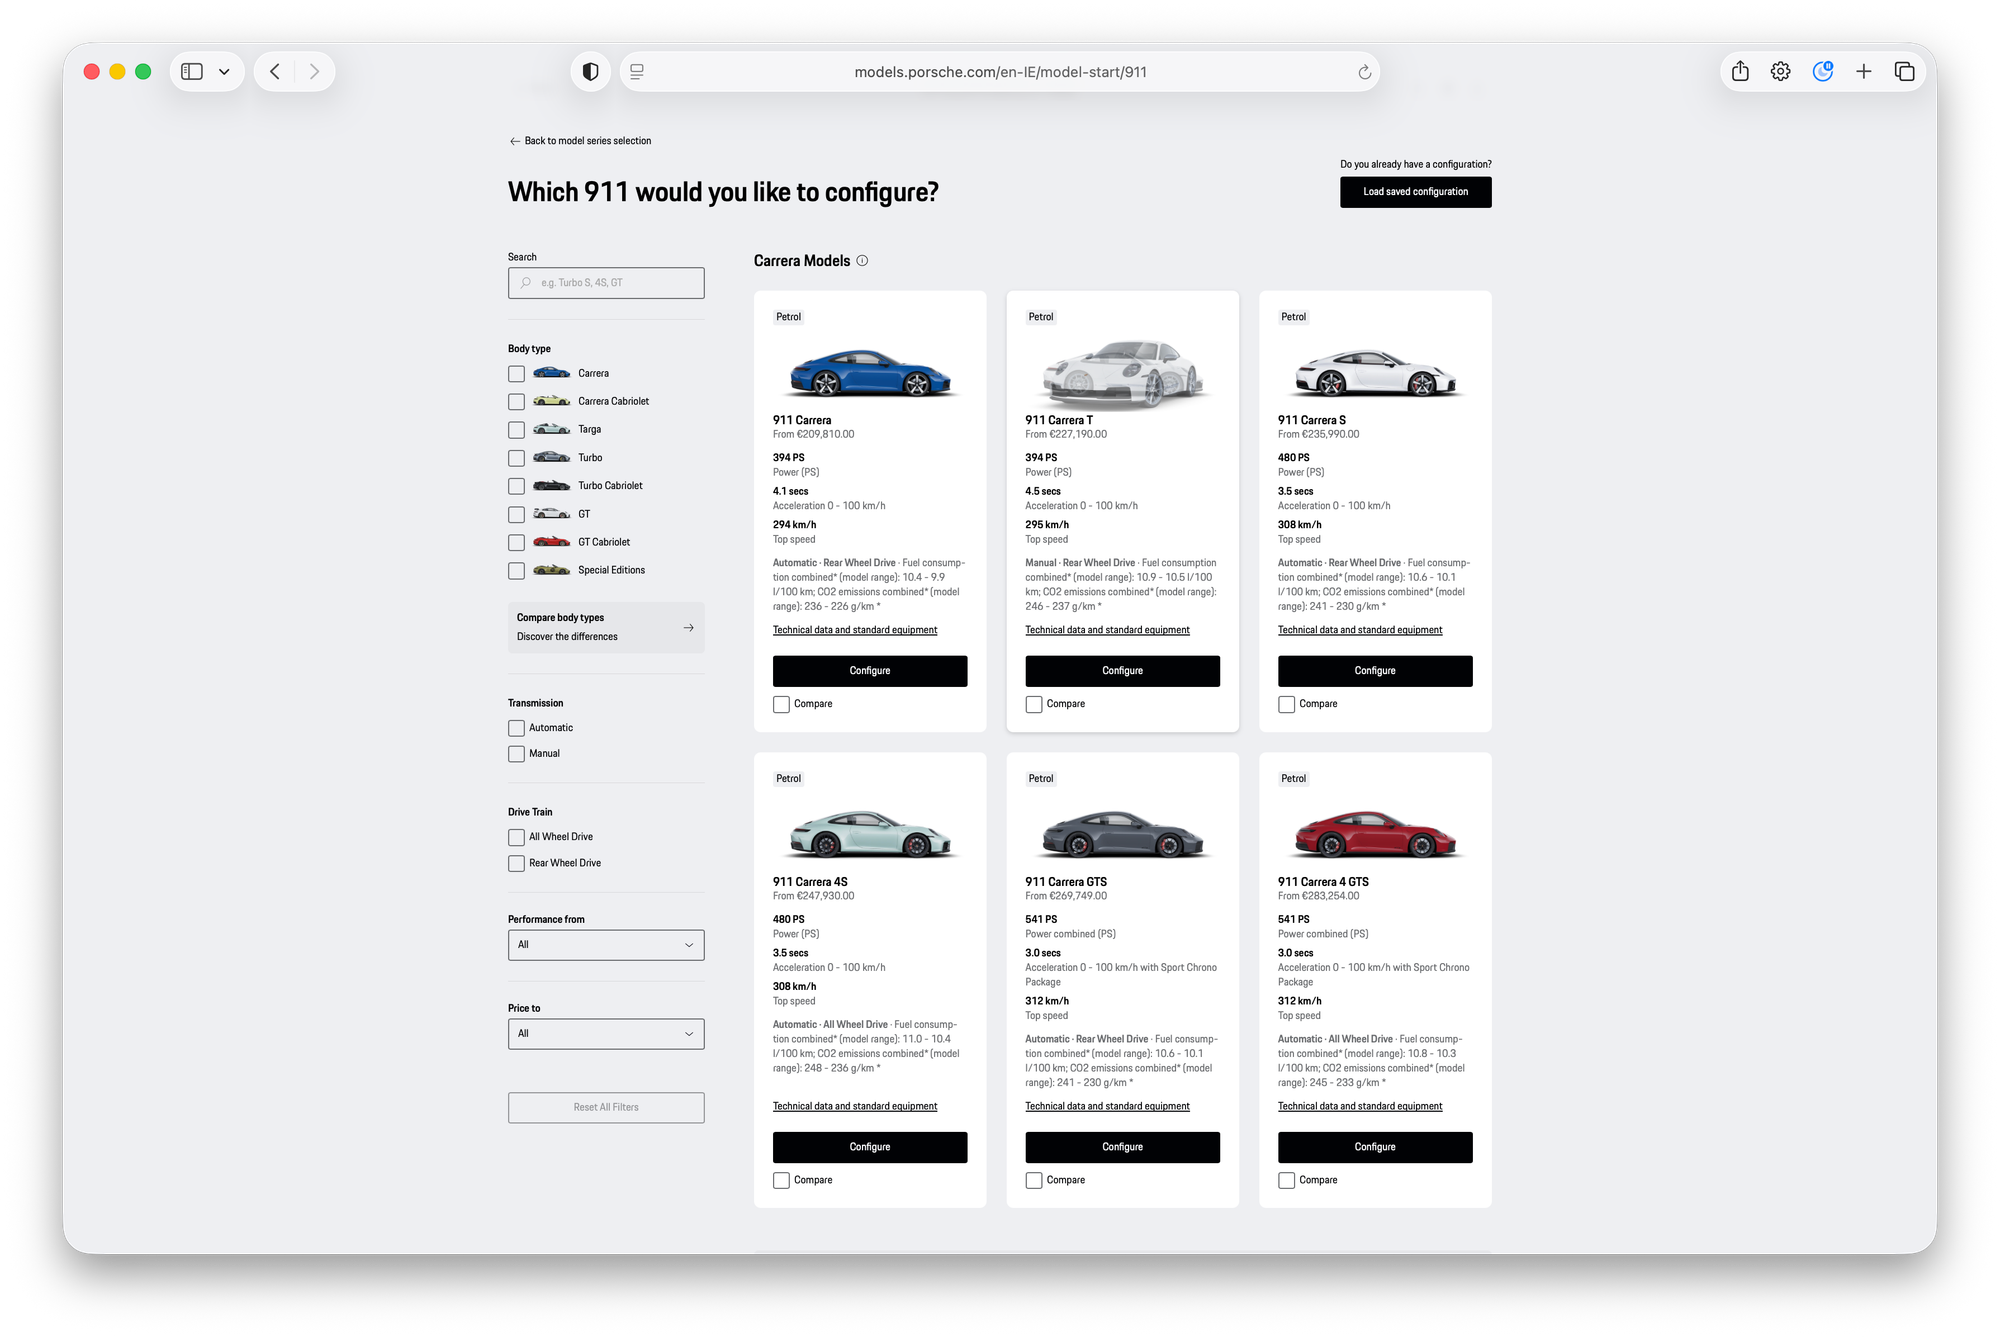This screenshot has height=1337, width=2000.
Task: Focus the model search input
Action: (x=606, y=283)
